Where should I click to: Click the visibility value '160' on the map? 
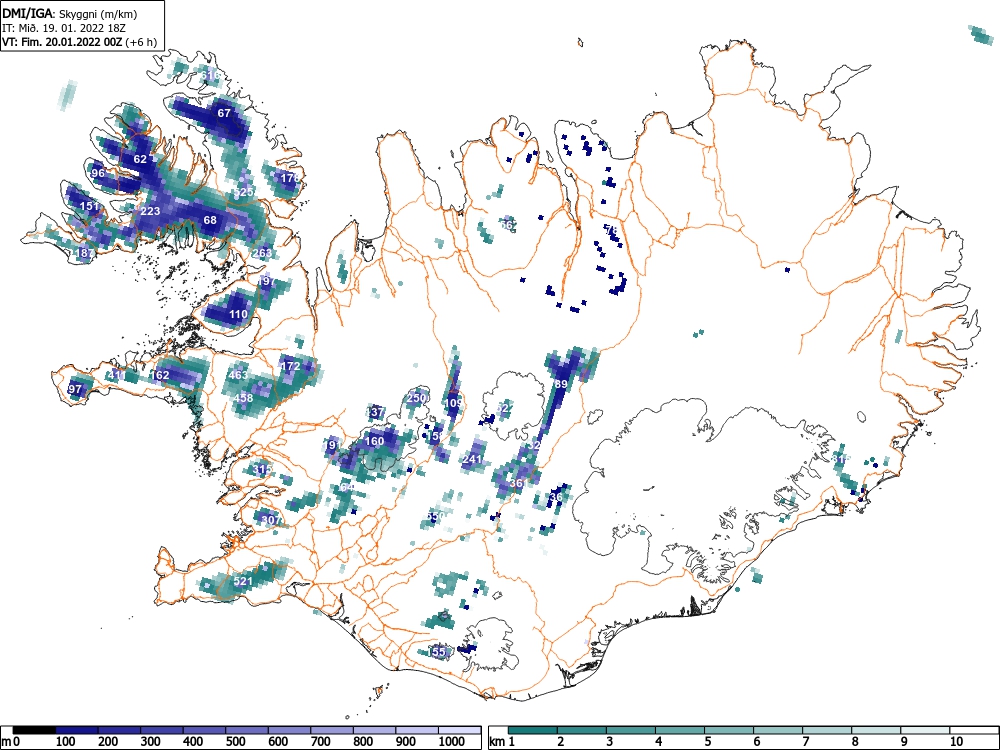(374, 441)
